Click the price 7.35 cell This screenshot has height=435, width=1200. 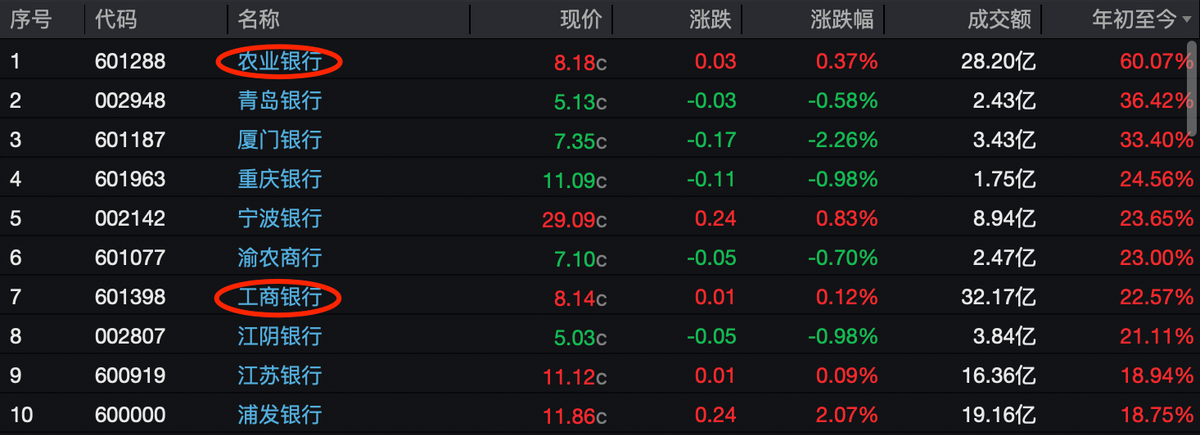click(x=580, y=140)
